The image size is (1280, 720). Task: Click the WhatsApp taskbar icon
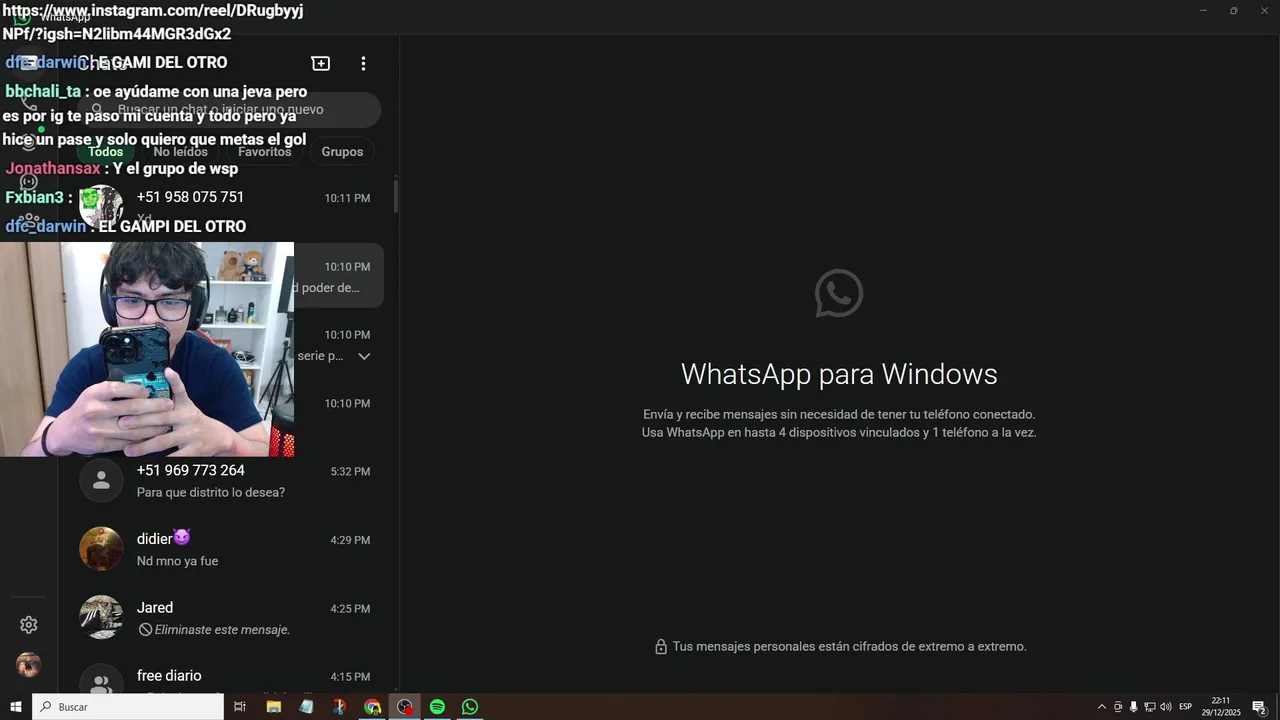coord(470,707)
